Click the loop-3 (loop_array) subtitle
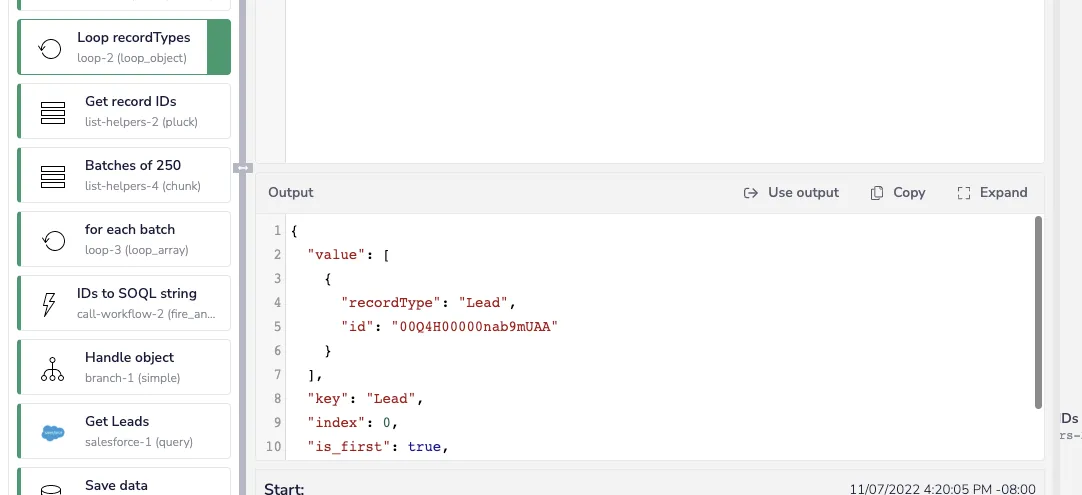 [x=137, y=250]
